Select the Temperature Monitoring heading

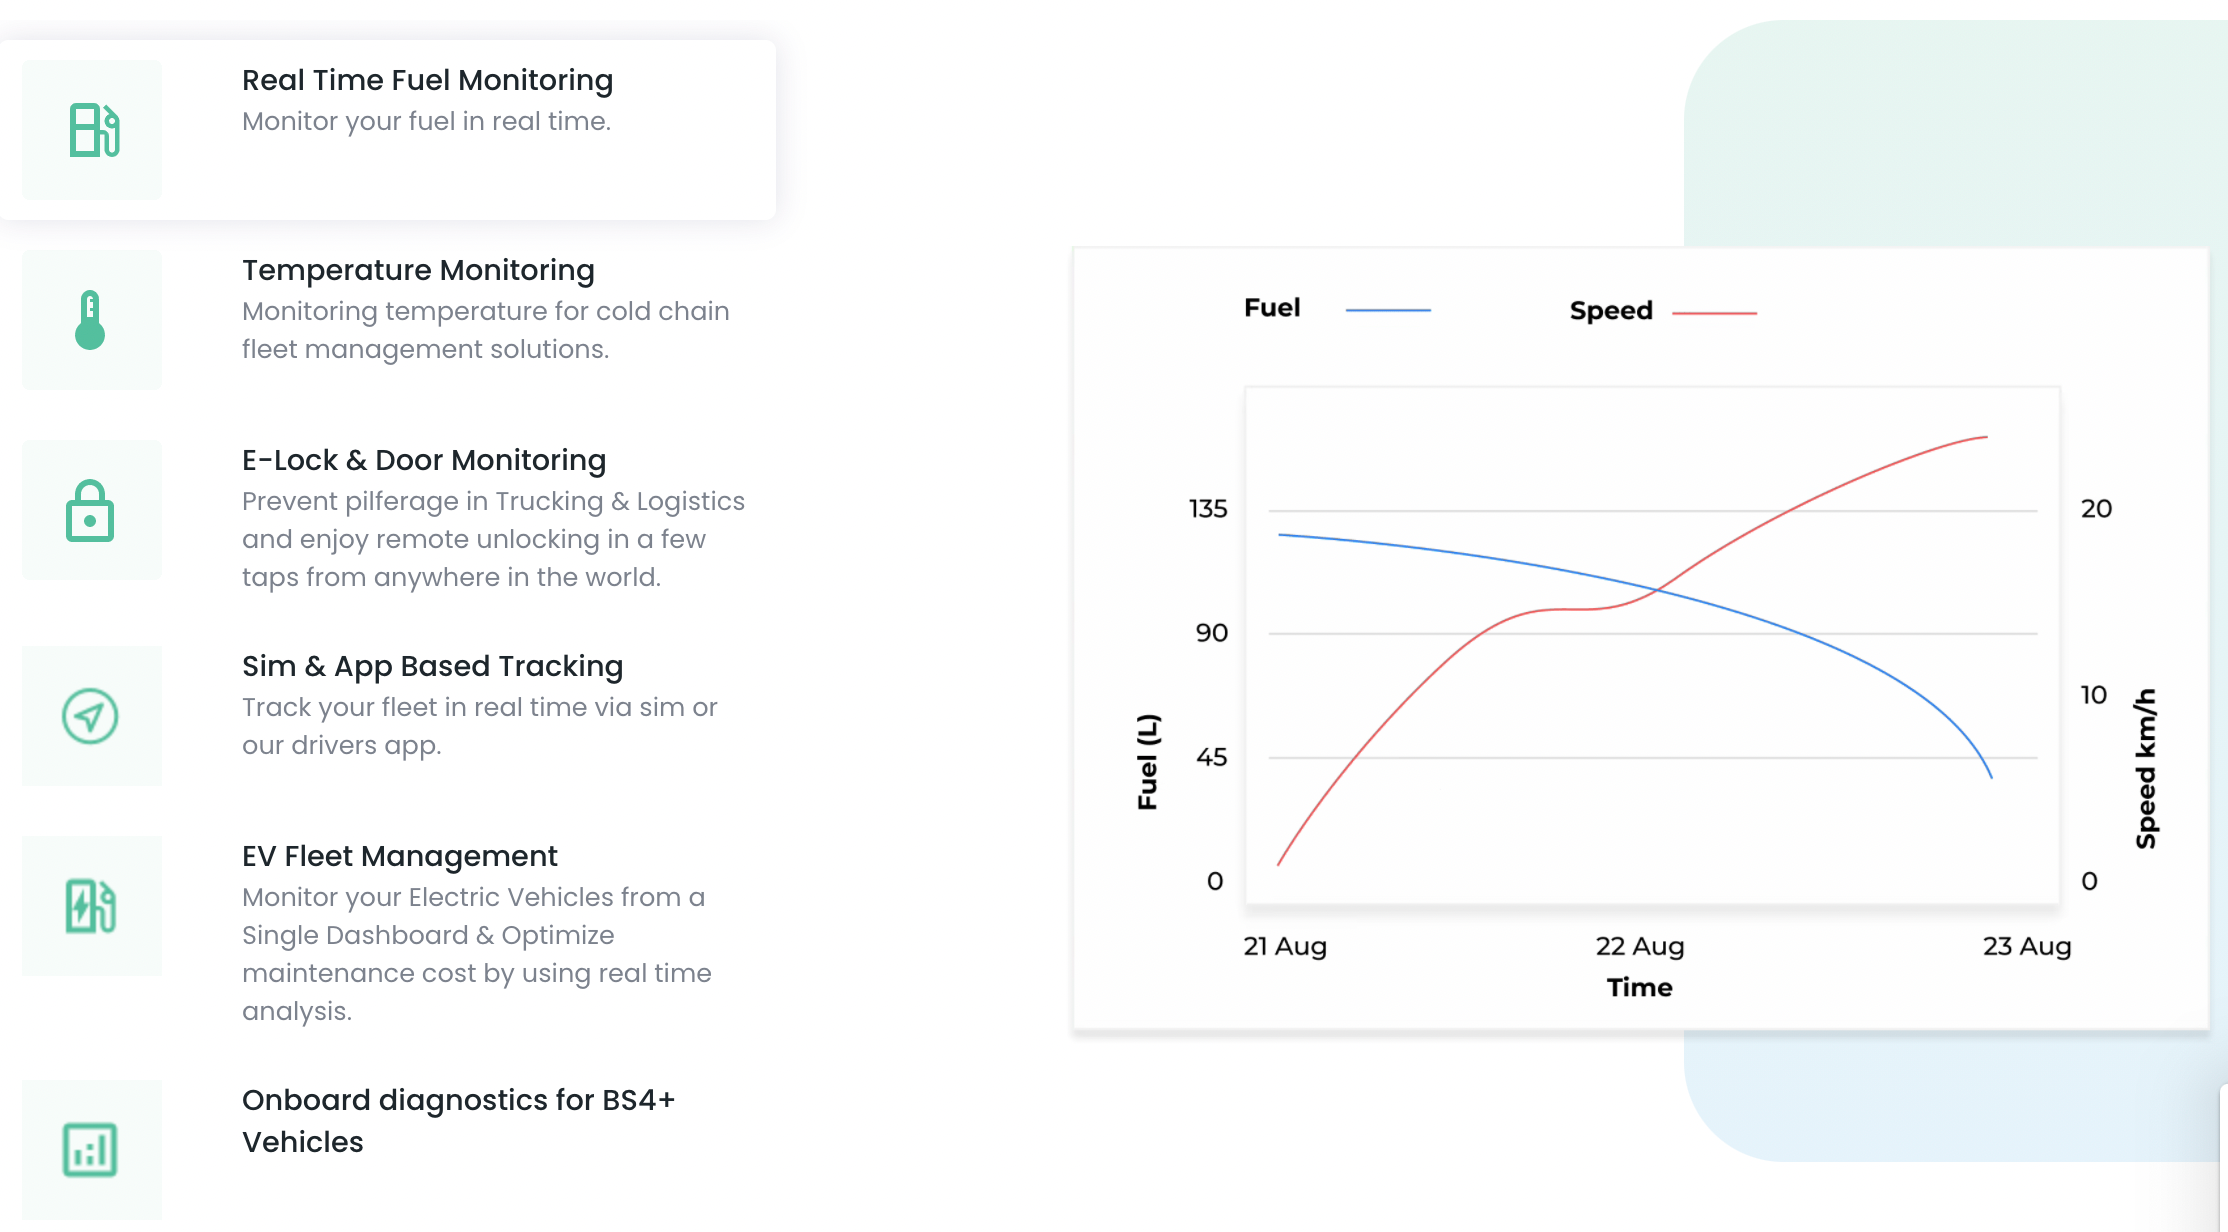pyautogui.click(x=418, y=270)
